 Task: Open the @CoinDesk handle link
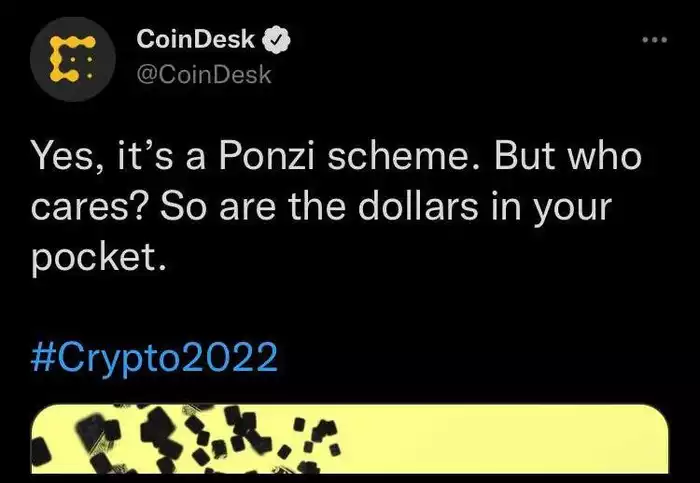pos(203,74)
